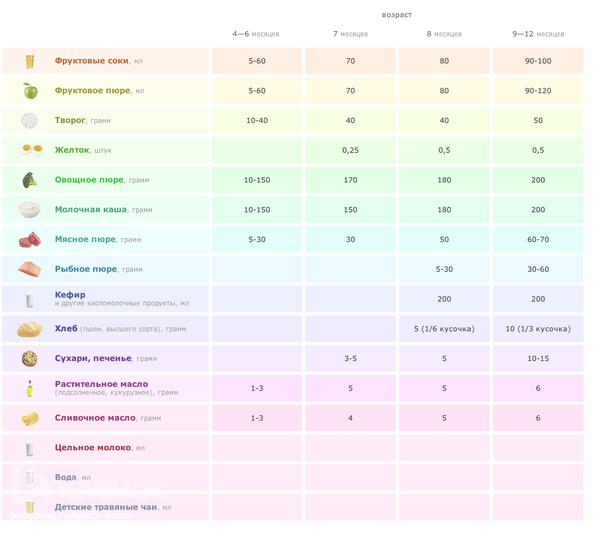Click the '0,25' yolk cell for 7 months

pos(350,151)
